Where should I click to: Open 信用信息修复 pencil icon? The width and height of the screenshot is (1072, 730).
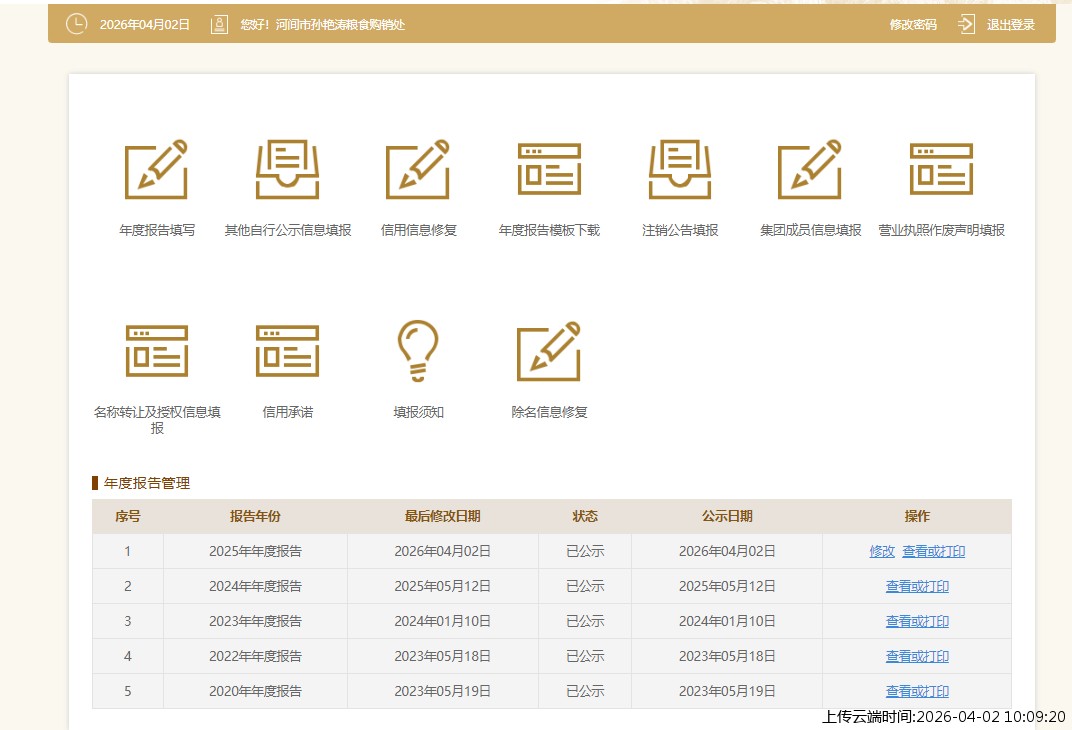click(x=418, y=170)
